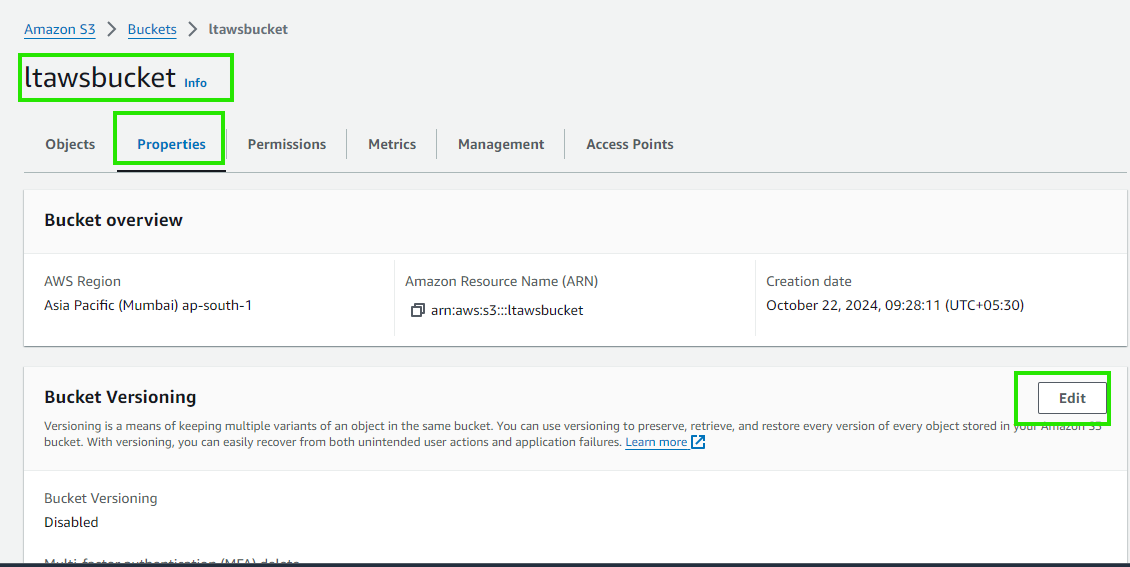The image size is (1130, 567).
Task: Click the Amazon Resource Name (ARN) label
Action: point(502,282)
